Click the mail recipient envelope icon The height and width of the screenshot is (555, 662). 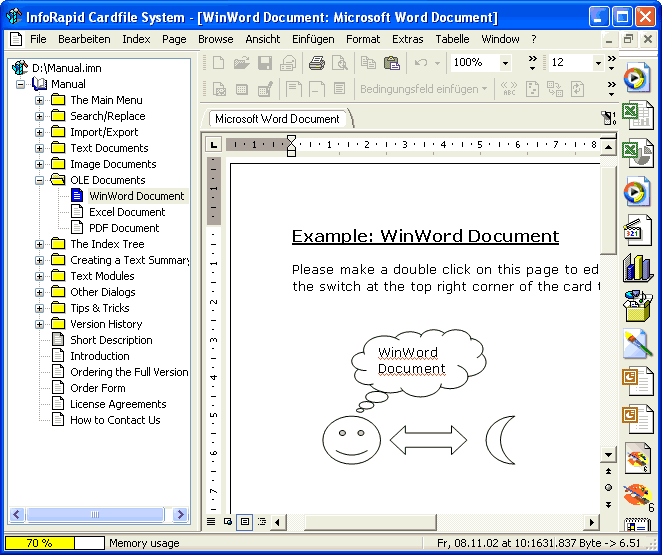point(288,63)
